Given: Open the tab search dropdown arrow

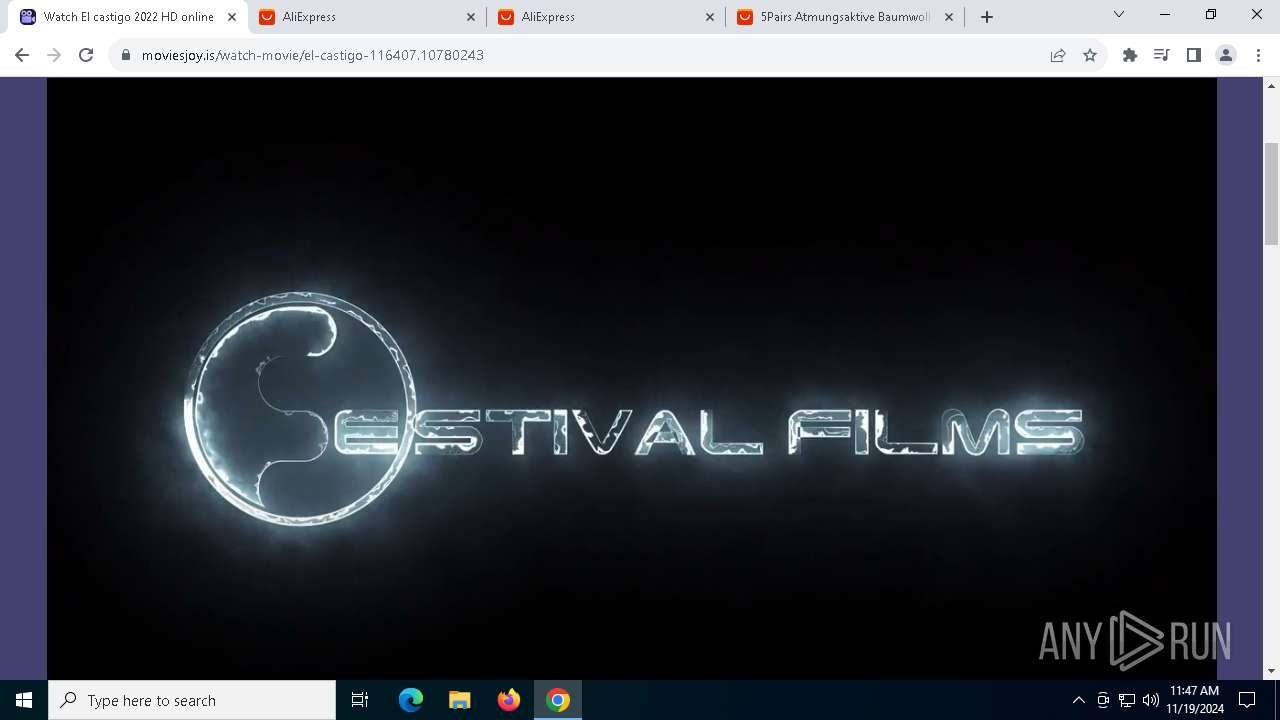Looking at the screenshot, I should [1119, 15].
